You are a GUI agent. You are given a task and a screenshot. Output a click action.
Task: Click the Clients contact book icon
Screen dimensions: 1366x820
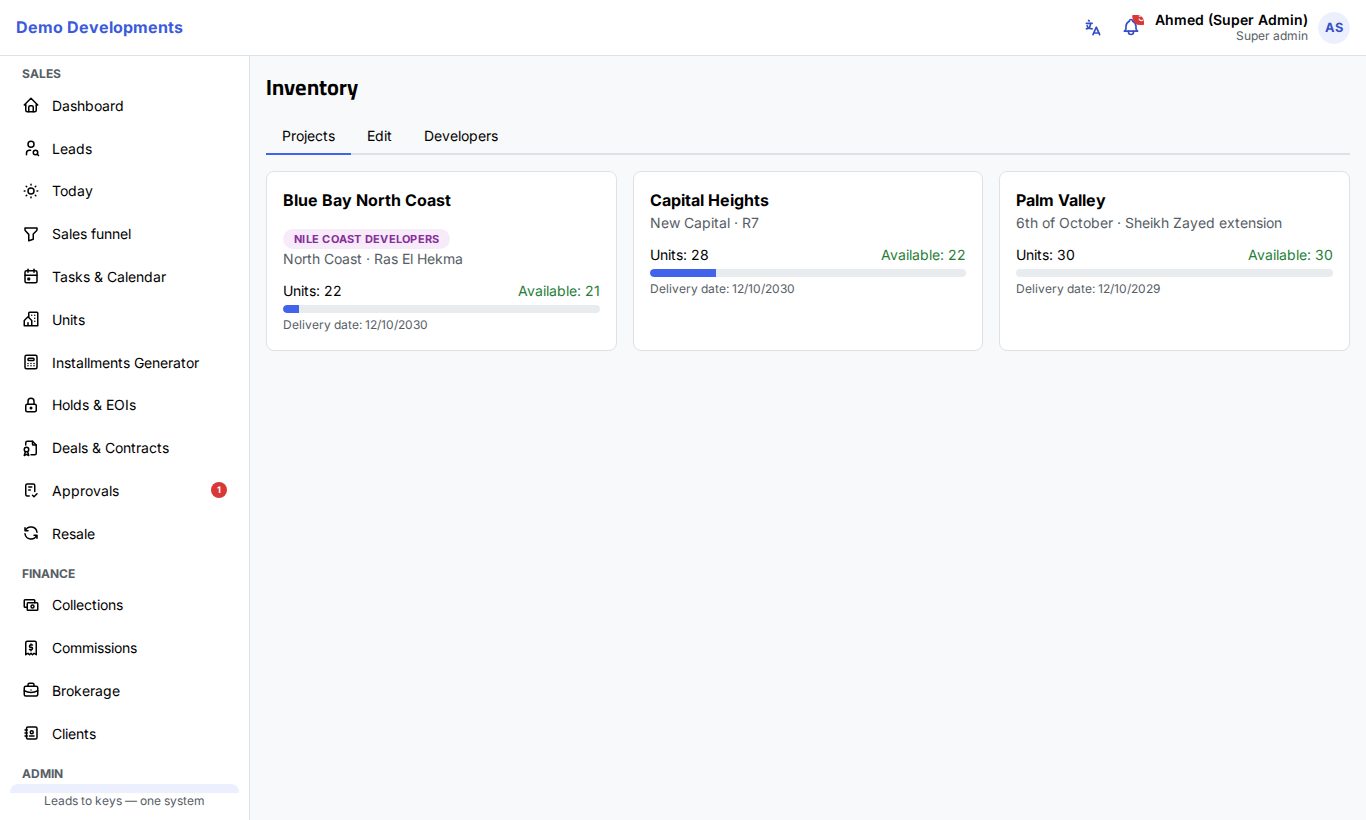pos(31,734)
